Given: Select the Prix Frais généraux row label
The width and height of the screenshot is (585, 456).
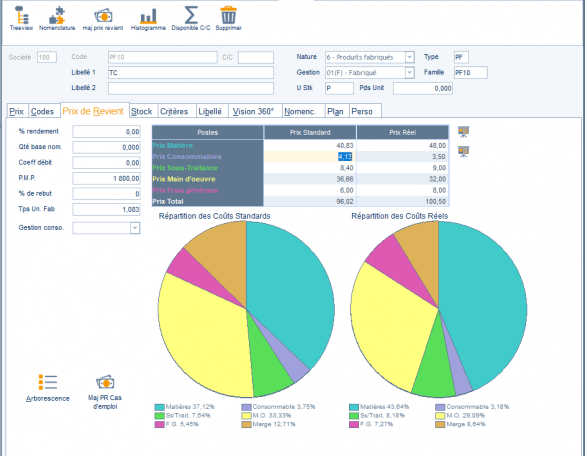Looking at the screenshot, I should coord(185,190).
